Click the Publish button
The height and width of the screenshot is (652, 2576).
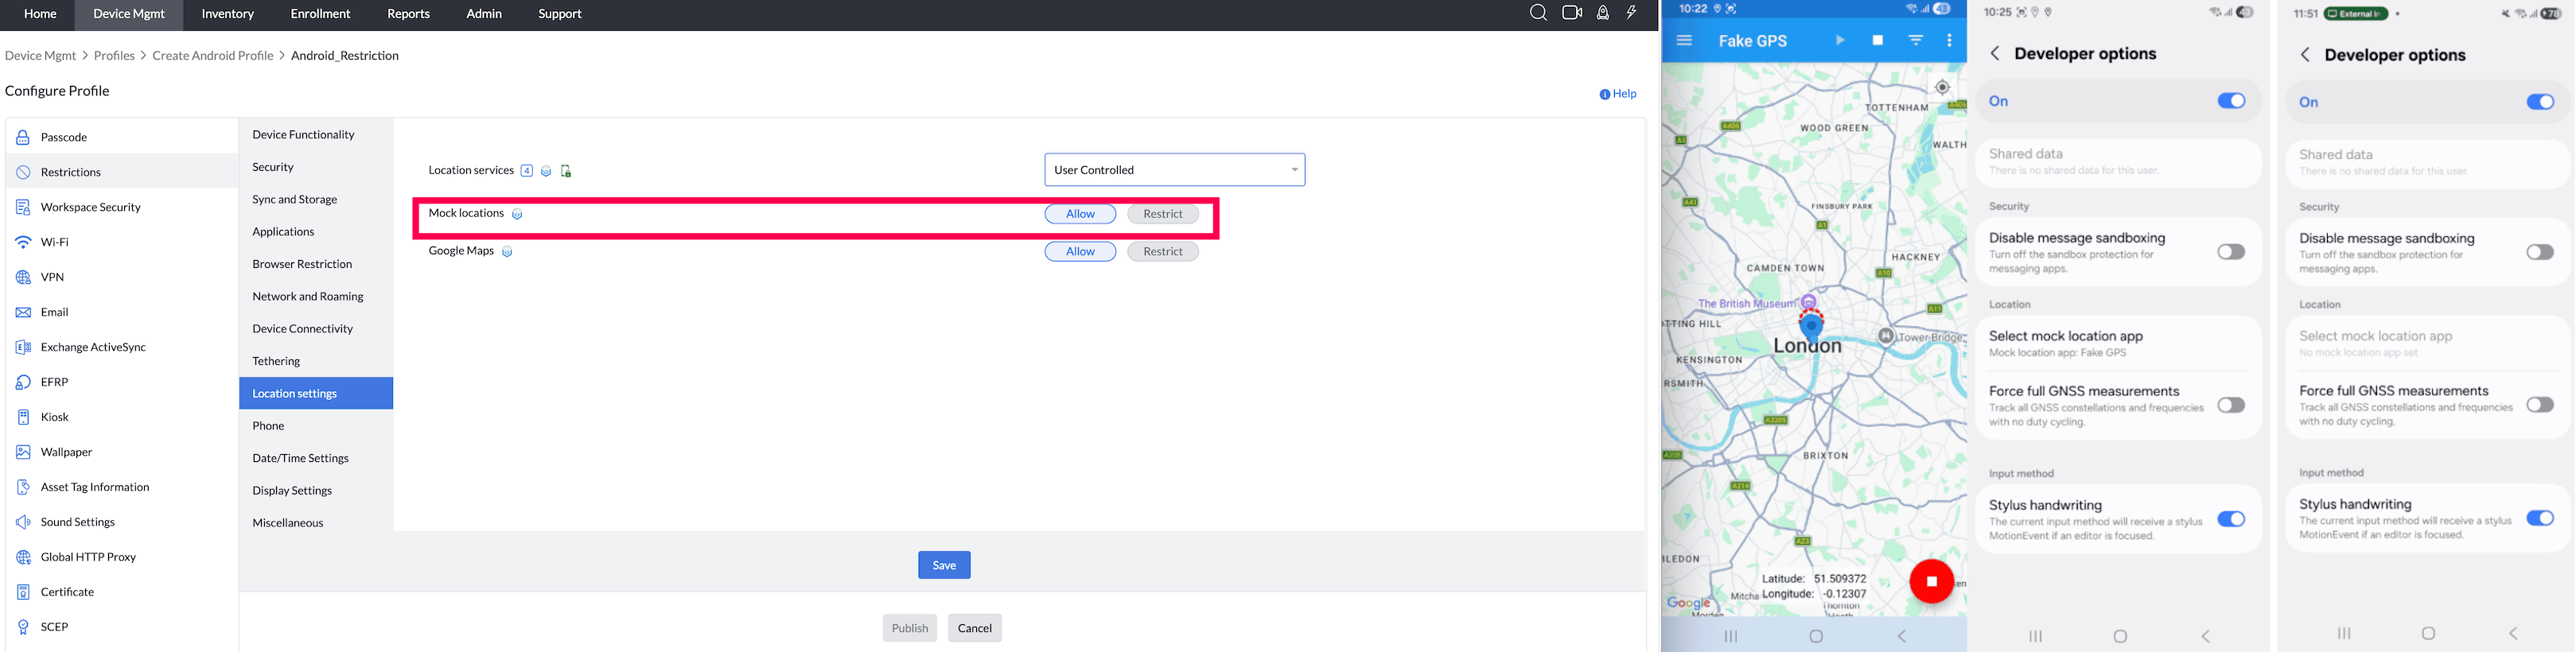coord(910,628)
